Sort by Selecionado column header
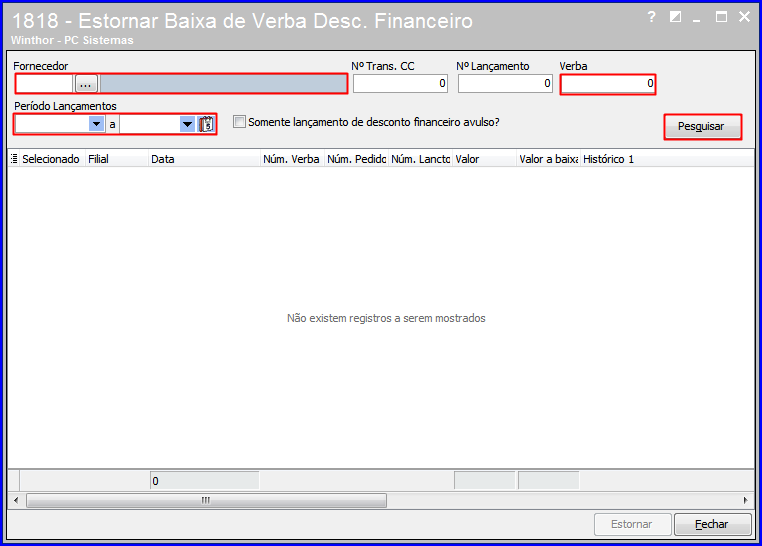Screen dimensions: 762x546 pos(52,159)
